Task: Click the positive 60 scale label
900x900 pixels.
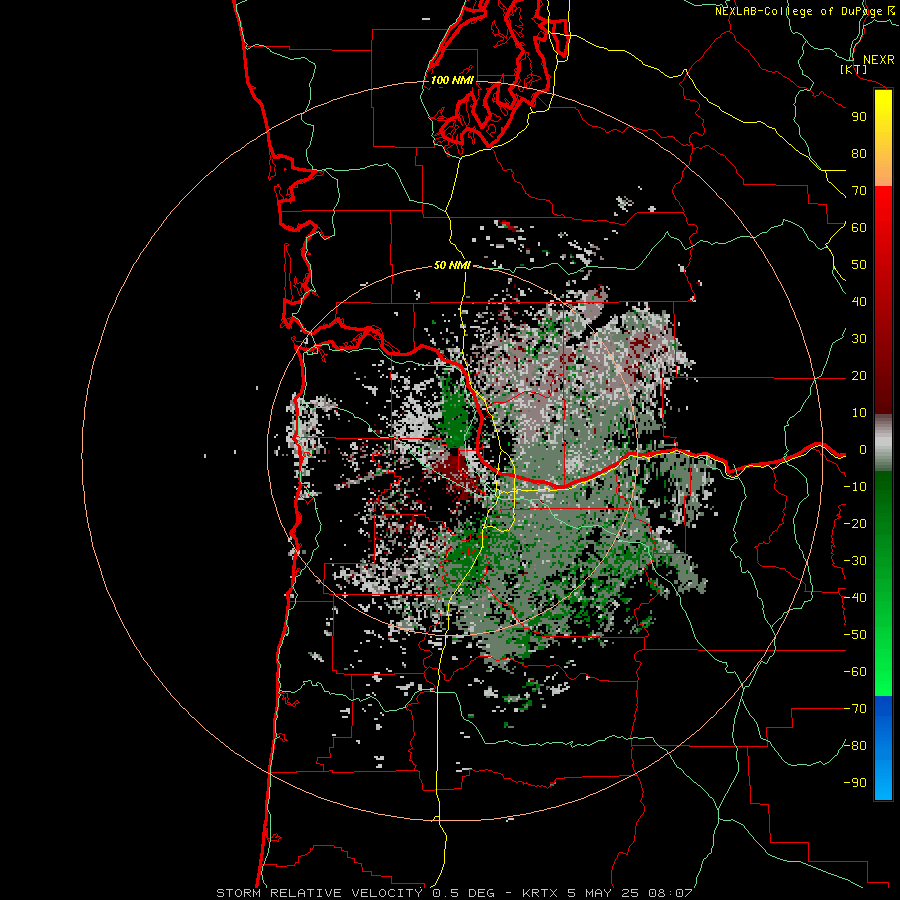Action: click(859, 228)
